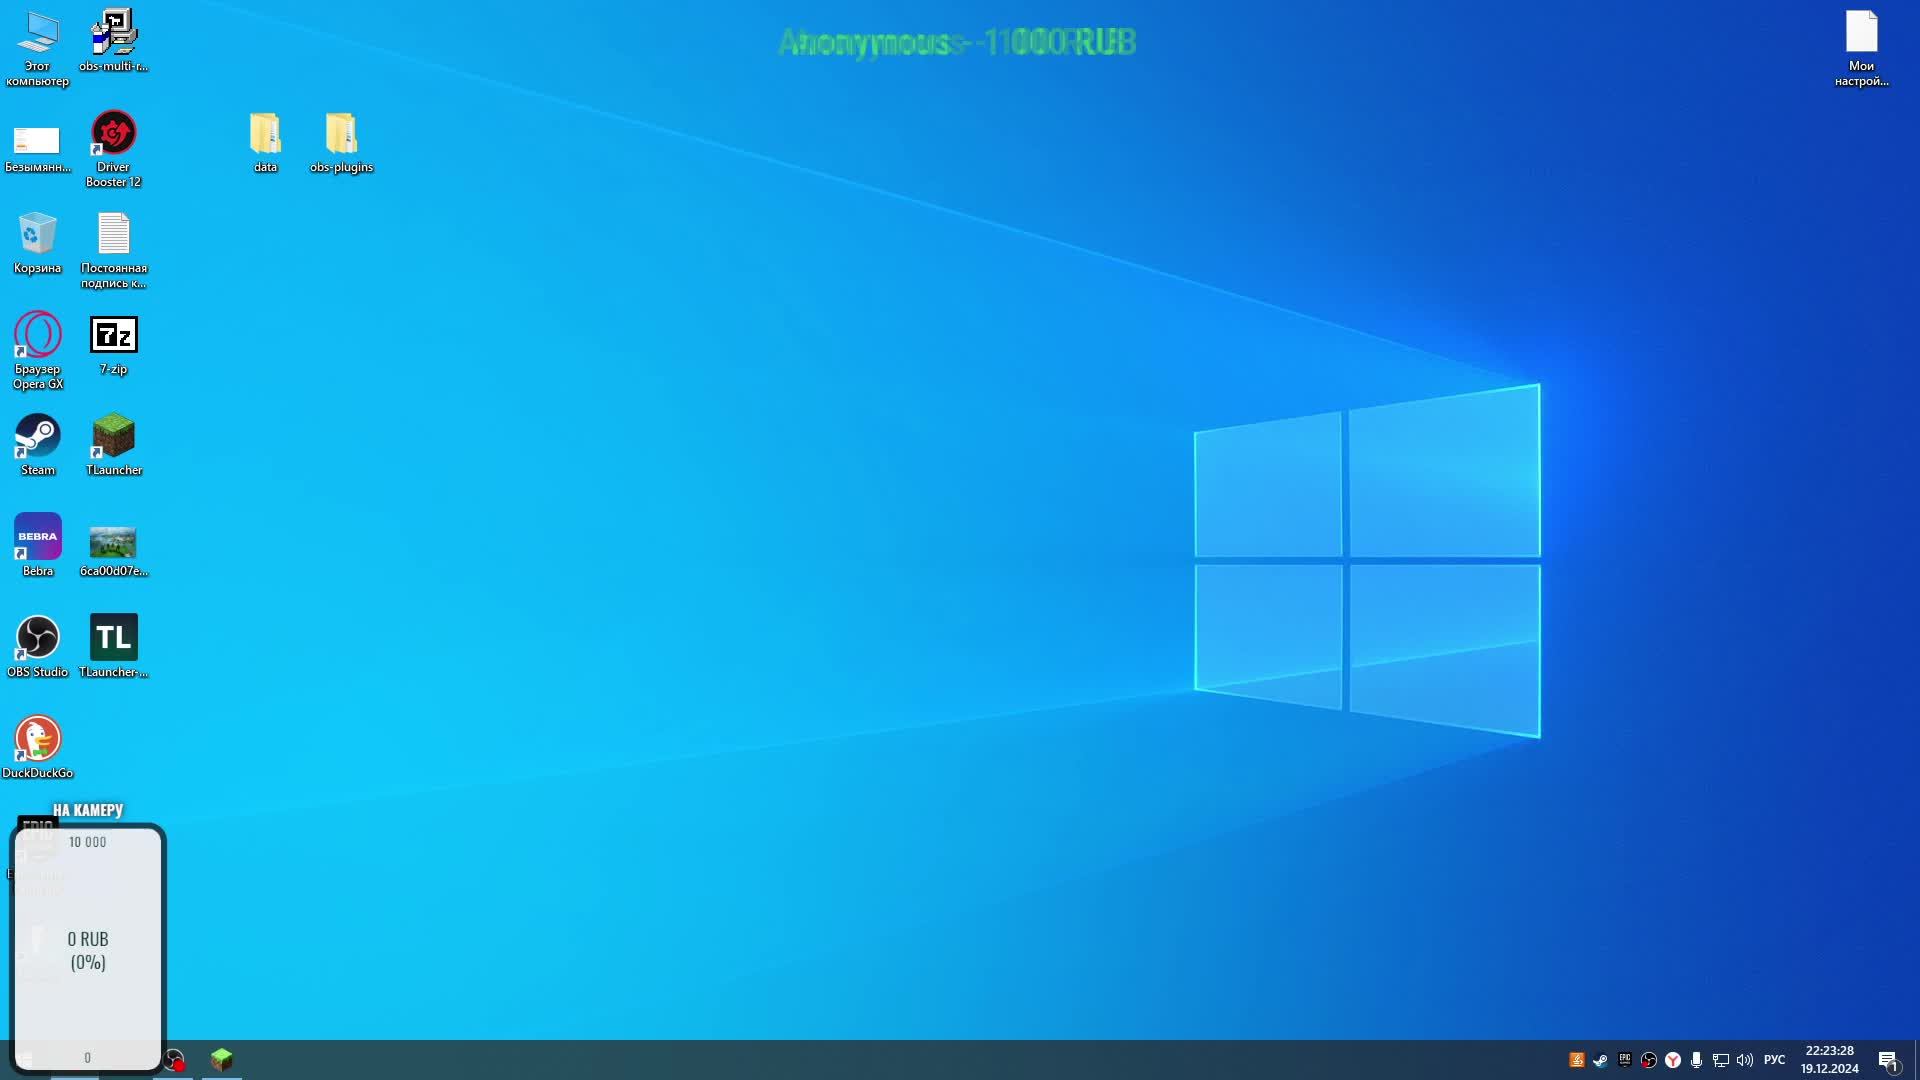This screenshot has width=1920, height=1080.
Task: Click the Yandex browser tray icon
Action: point(1673,1060)
